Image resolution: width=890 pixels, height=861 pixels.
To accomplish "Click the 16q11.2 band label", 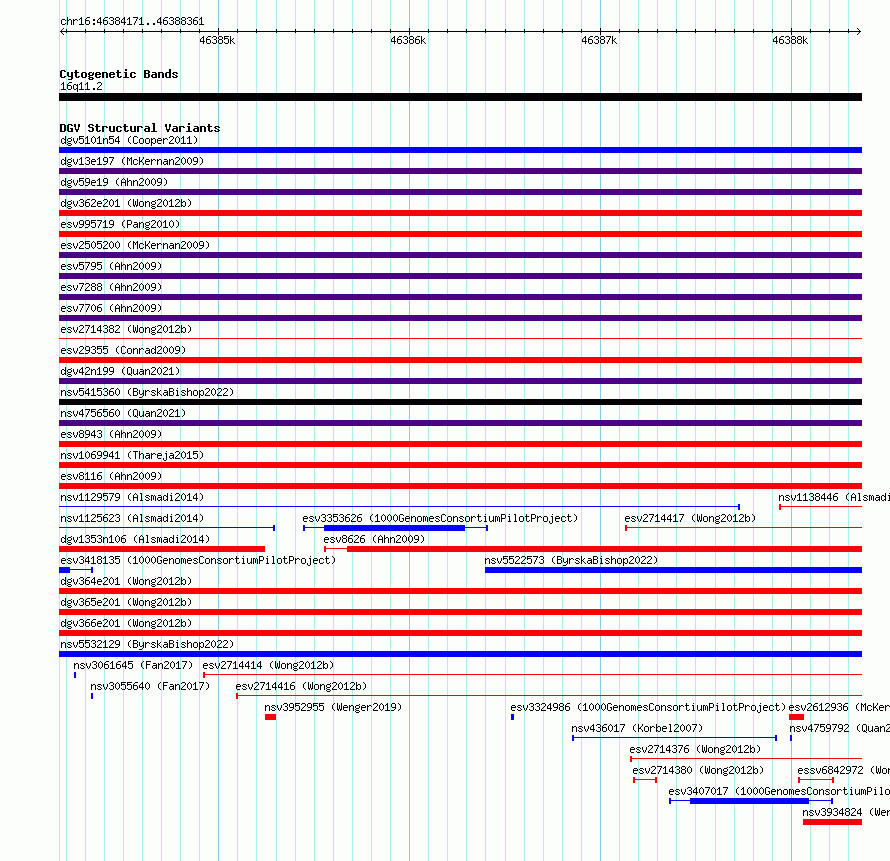I will [81, 86].
